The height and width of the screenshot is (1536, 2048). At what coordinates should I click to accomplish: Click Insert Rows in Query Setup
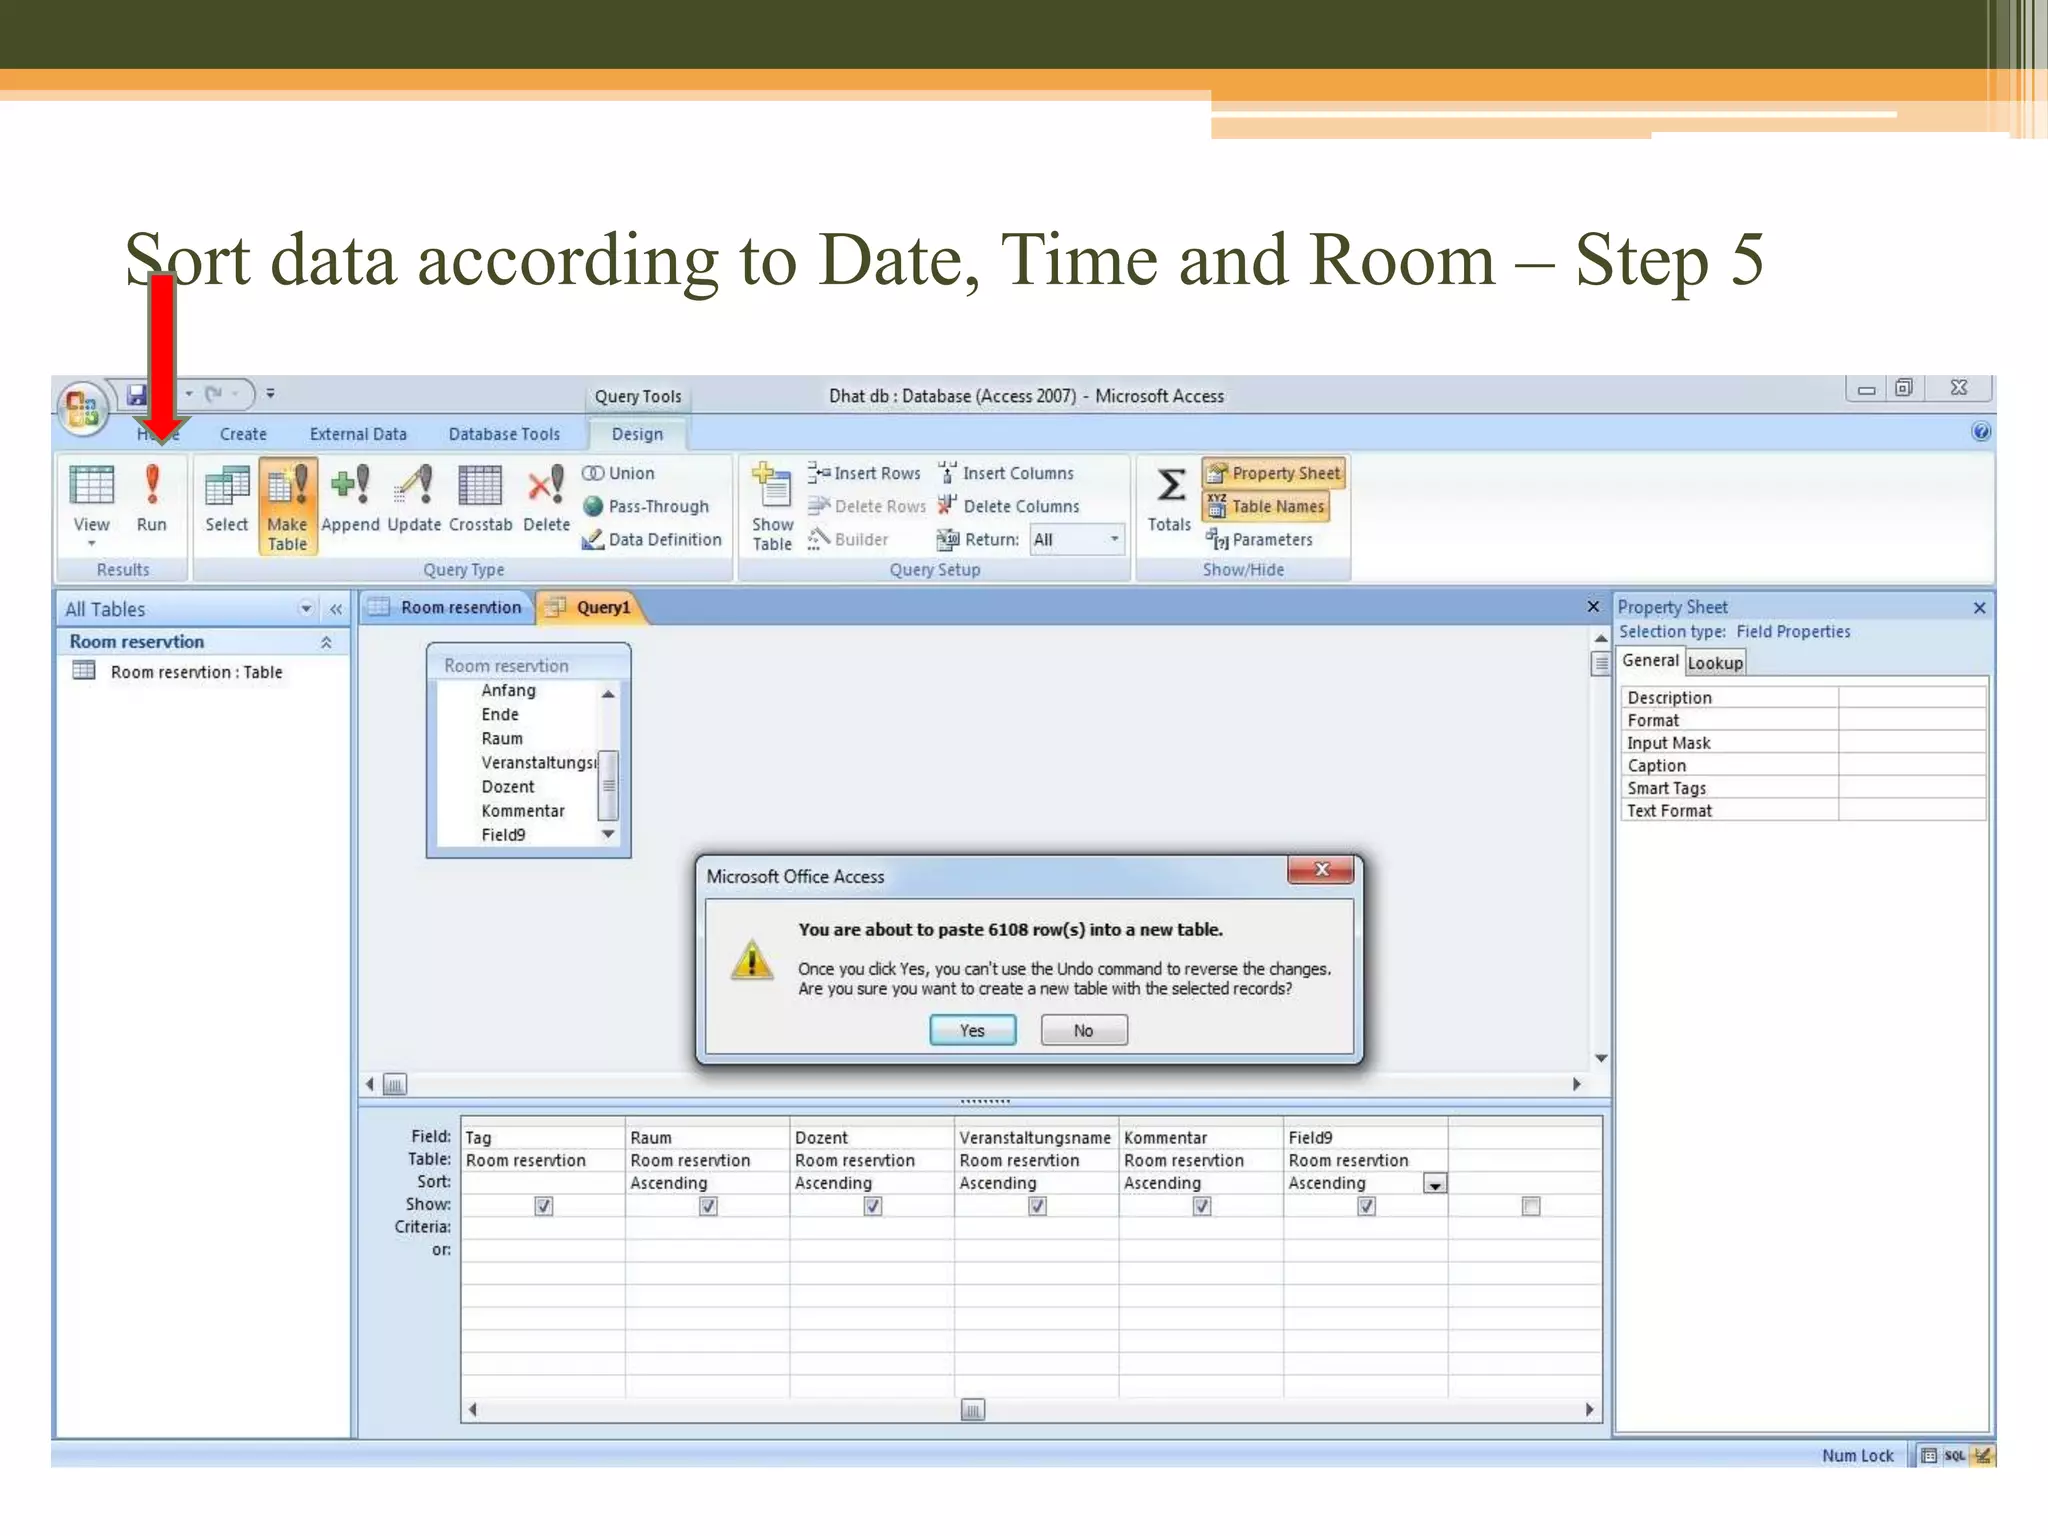pos(865,473)
